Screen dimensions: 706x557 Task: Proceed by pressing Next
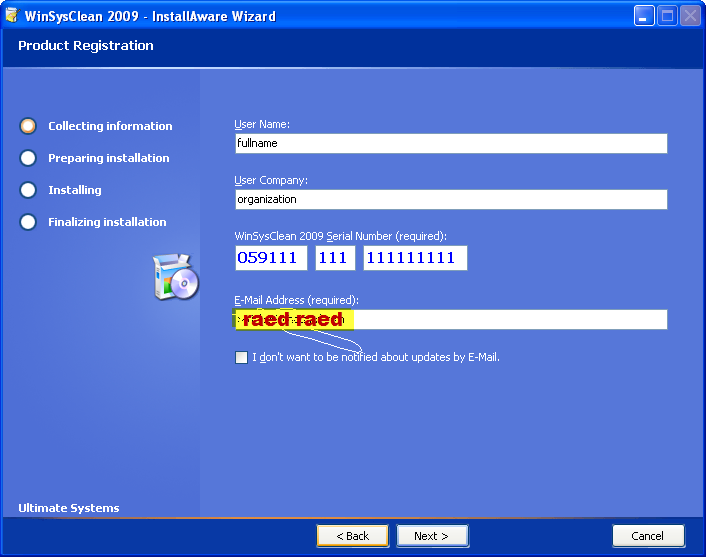431,536
